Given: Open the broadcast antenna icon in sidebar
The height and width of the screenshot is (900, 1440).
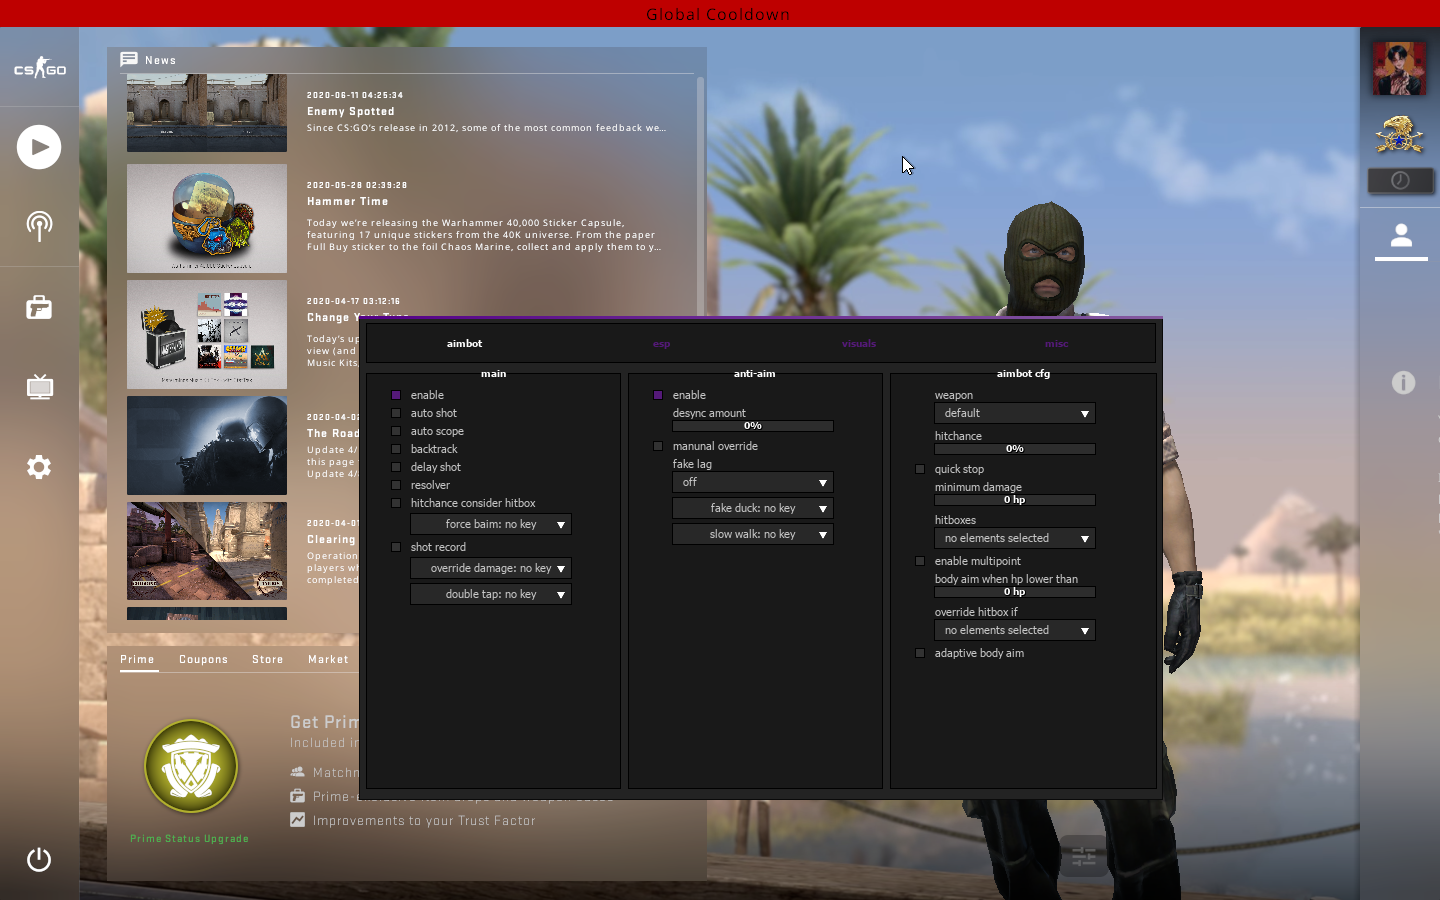Looking at the screenshot, I should click(39, 226).
